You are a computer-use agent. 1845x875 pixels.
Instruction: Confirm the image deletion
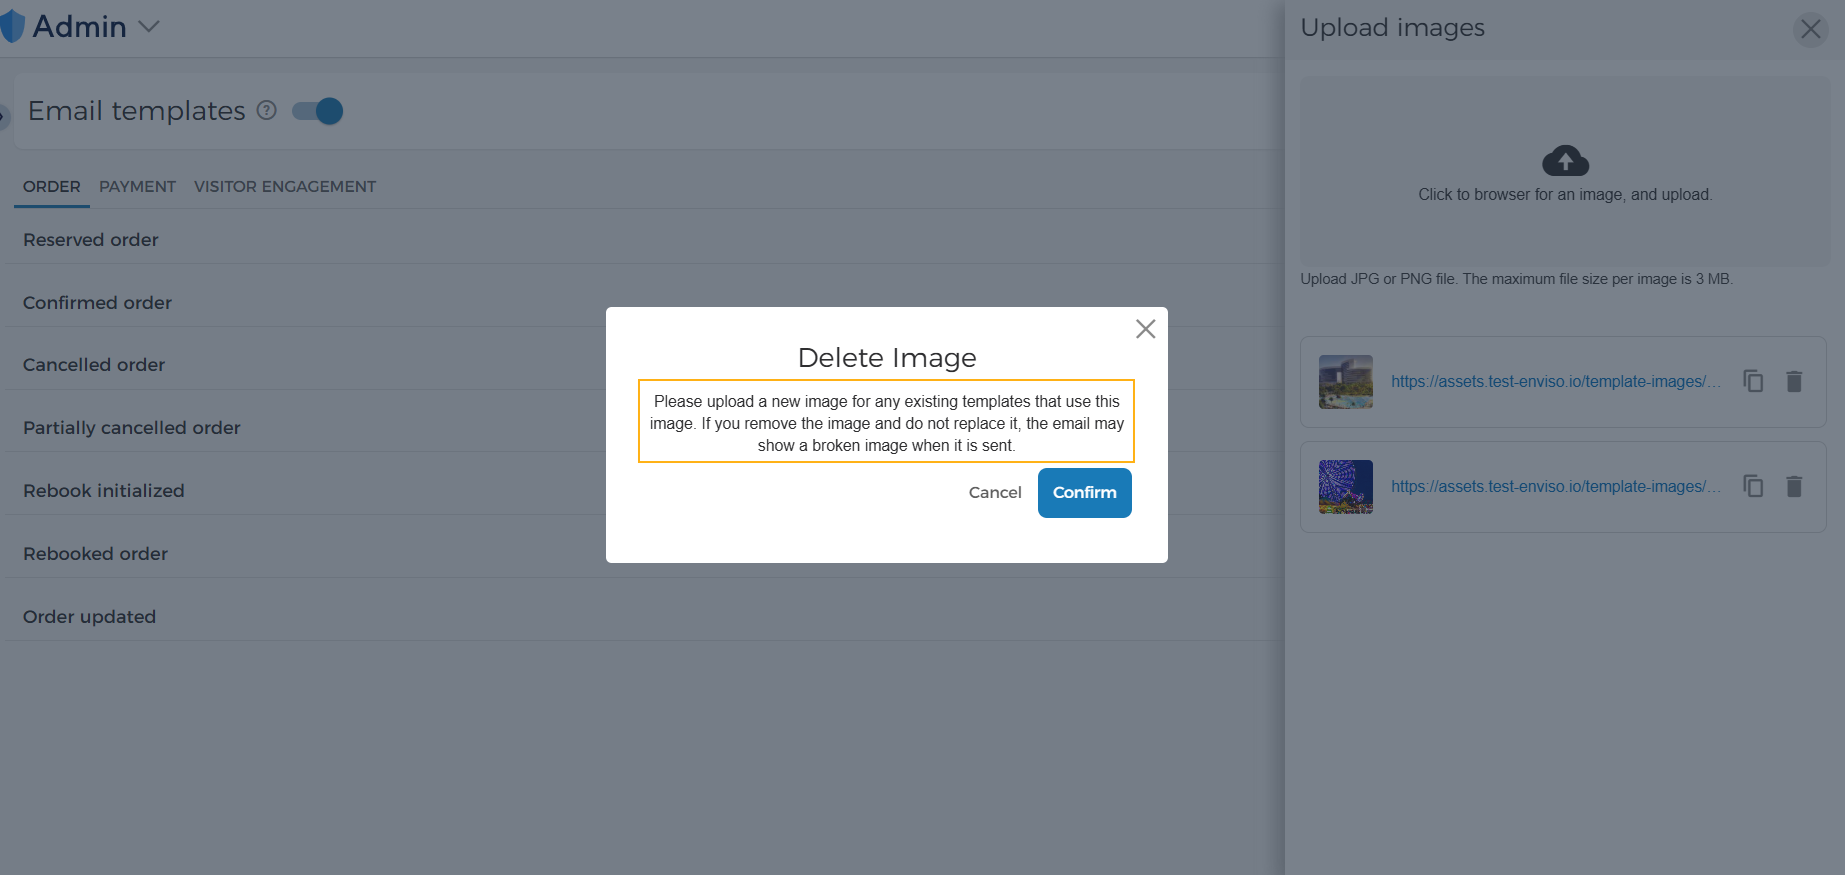(x=1085, y=493)
